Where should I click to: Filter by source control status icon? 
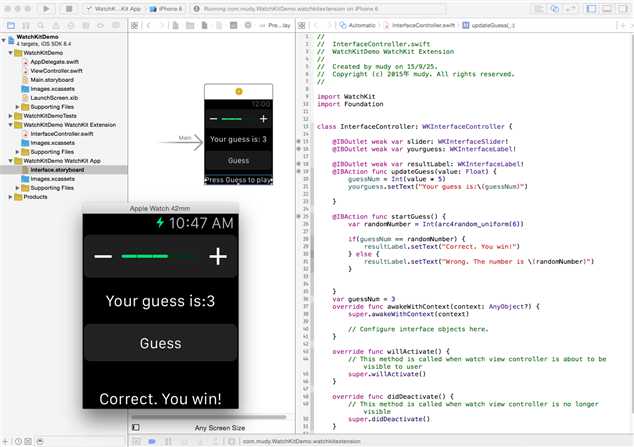coord(28,441)
